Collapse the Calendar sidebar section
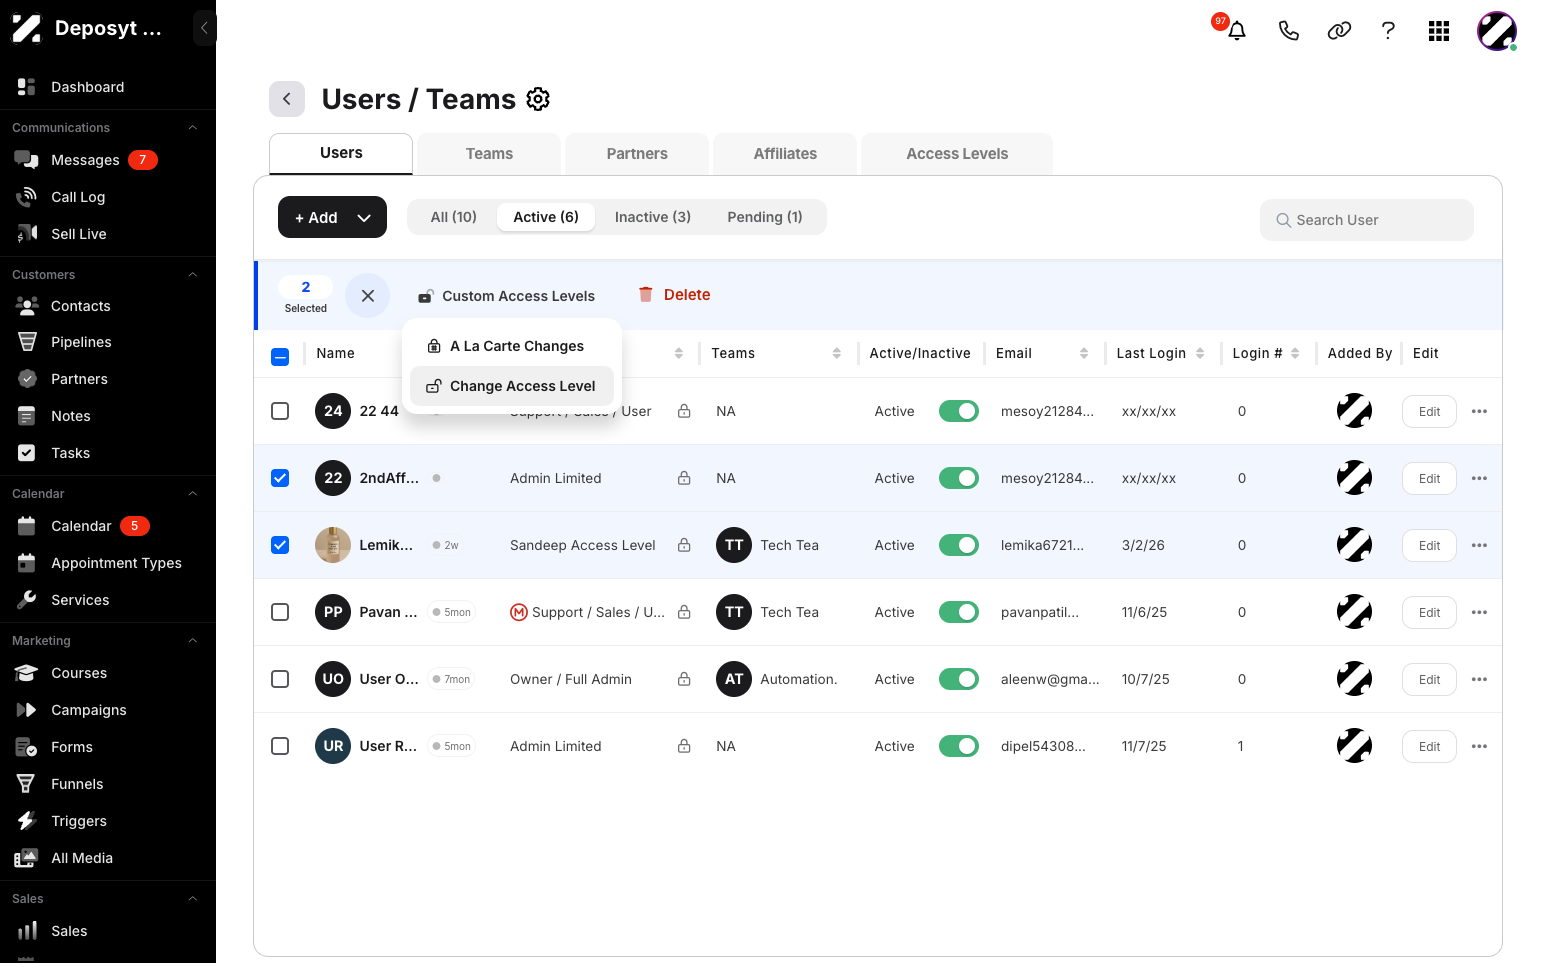This screenshot has width=1541, height=963. tap(193, 494)
